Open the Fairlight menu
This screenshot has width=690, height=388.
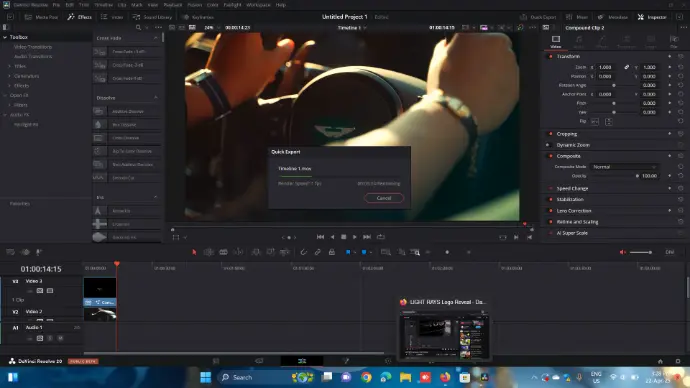click(x=232, y=5)
